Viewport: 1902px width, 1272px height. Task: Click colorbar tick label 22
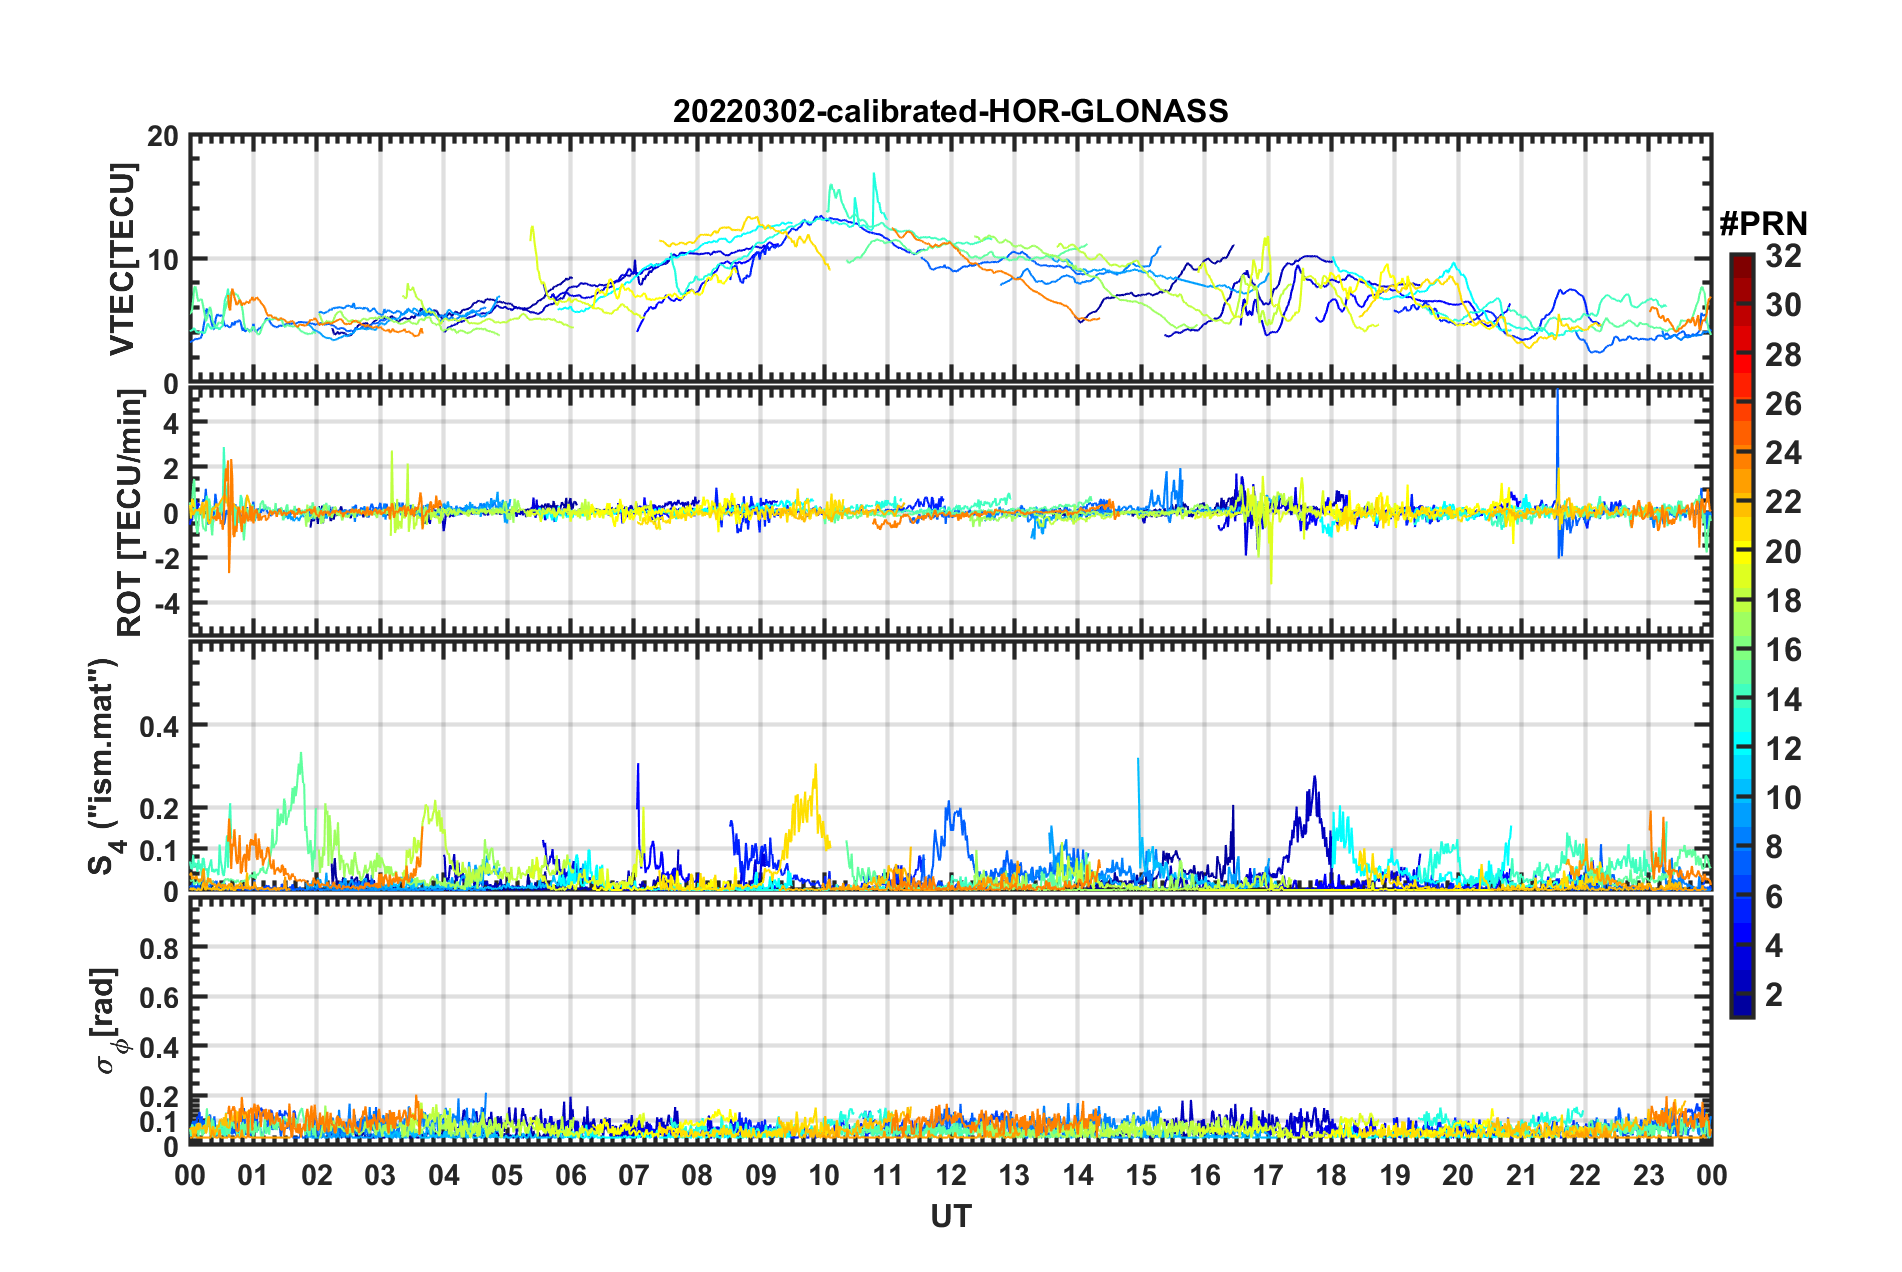click(x=1783, y=502)
